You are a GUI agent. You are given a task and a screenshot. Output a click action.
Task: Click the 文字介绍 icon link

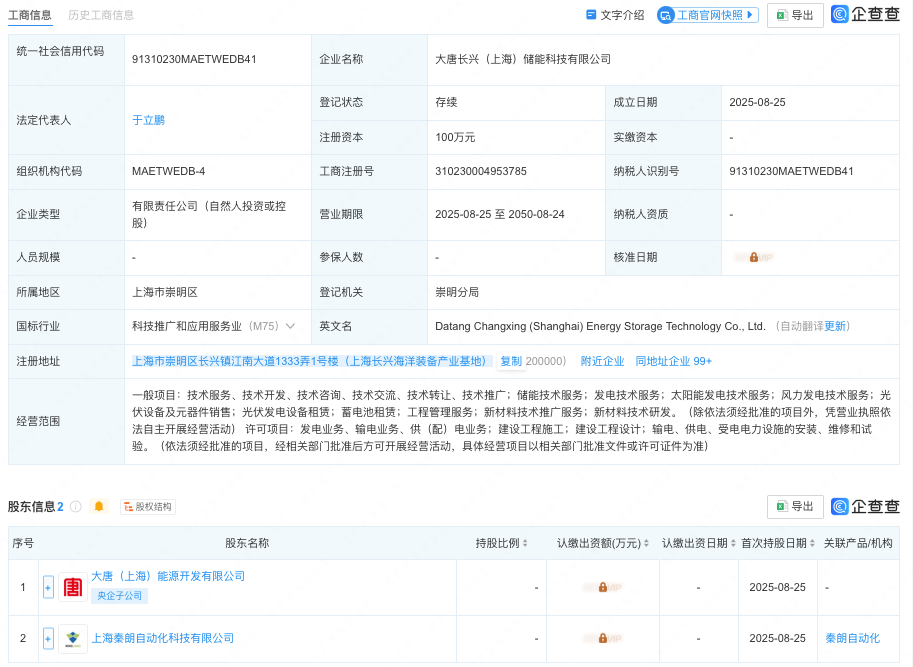pos(615,15)
